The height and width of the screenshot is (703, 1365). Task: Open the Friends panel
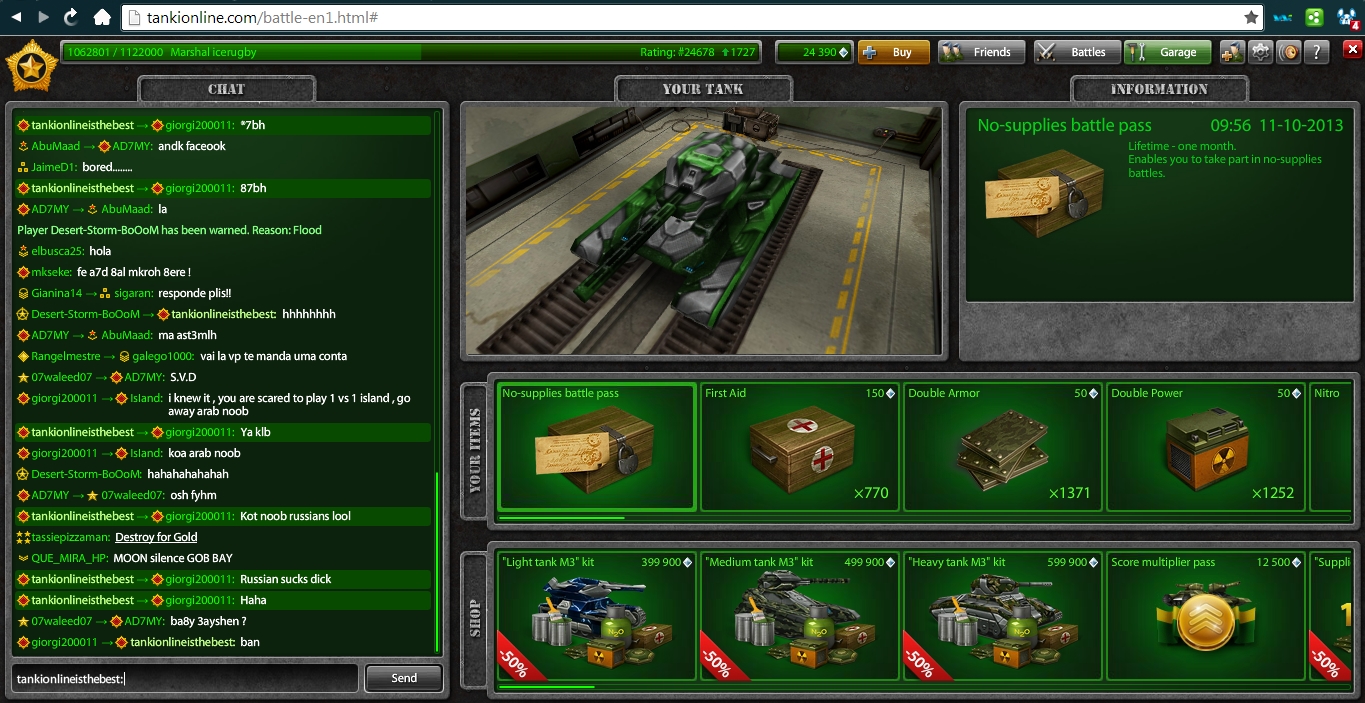coord(980,52)
